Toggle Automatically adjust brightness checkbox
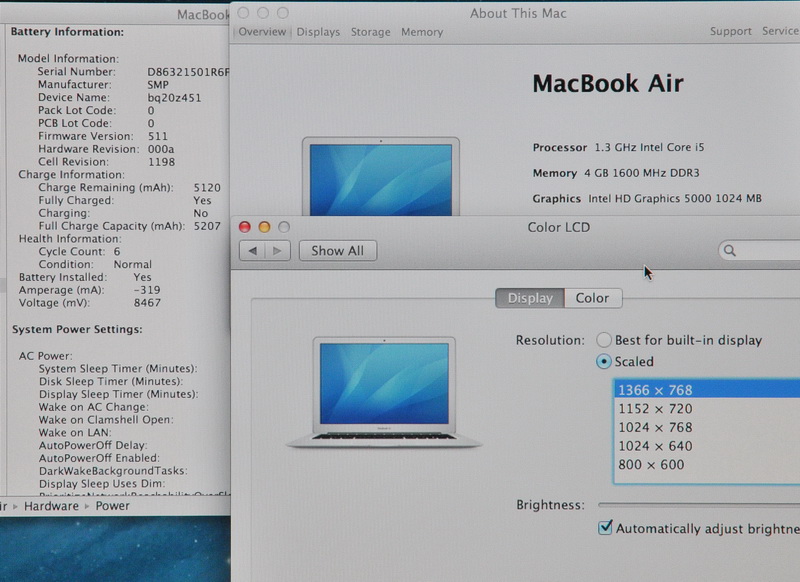 605,527
